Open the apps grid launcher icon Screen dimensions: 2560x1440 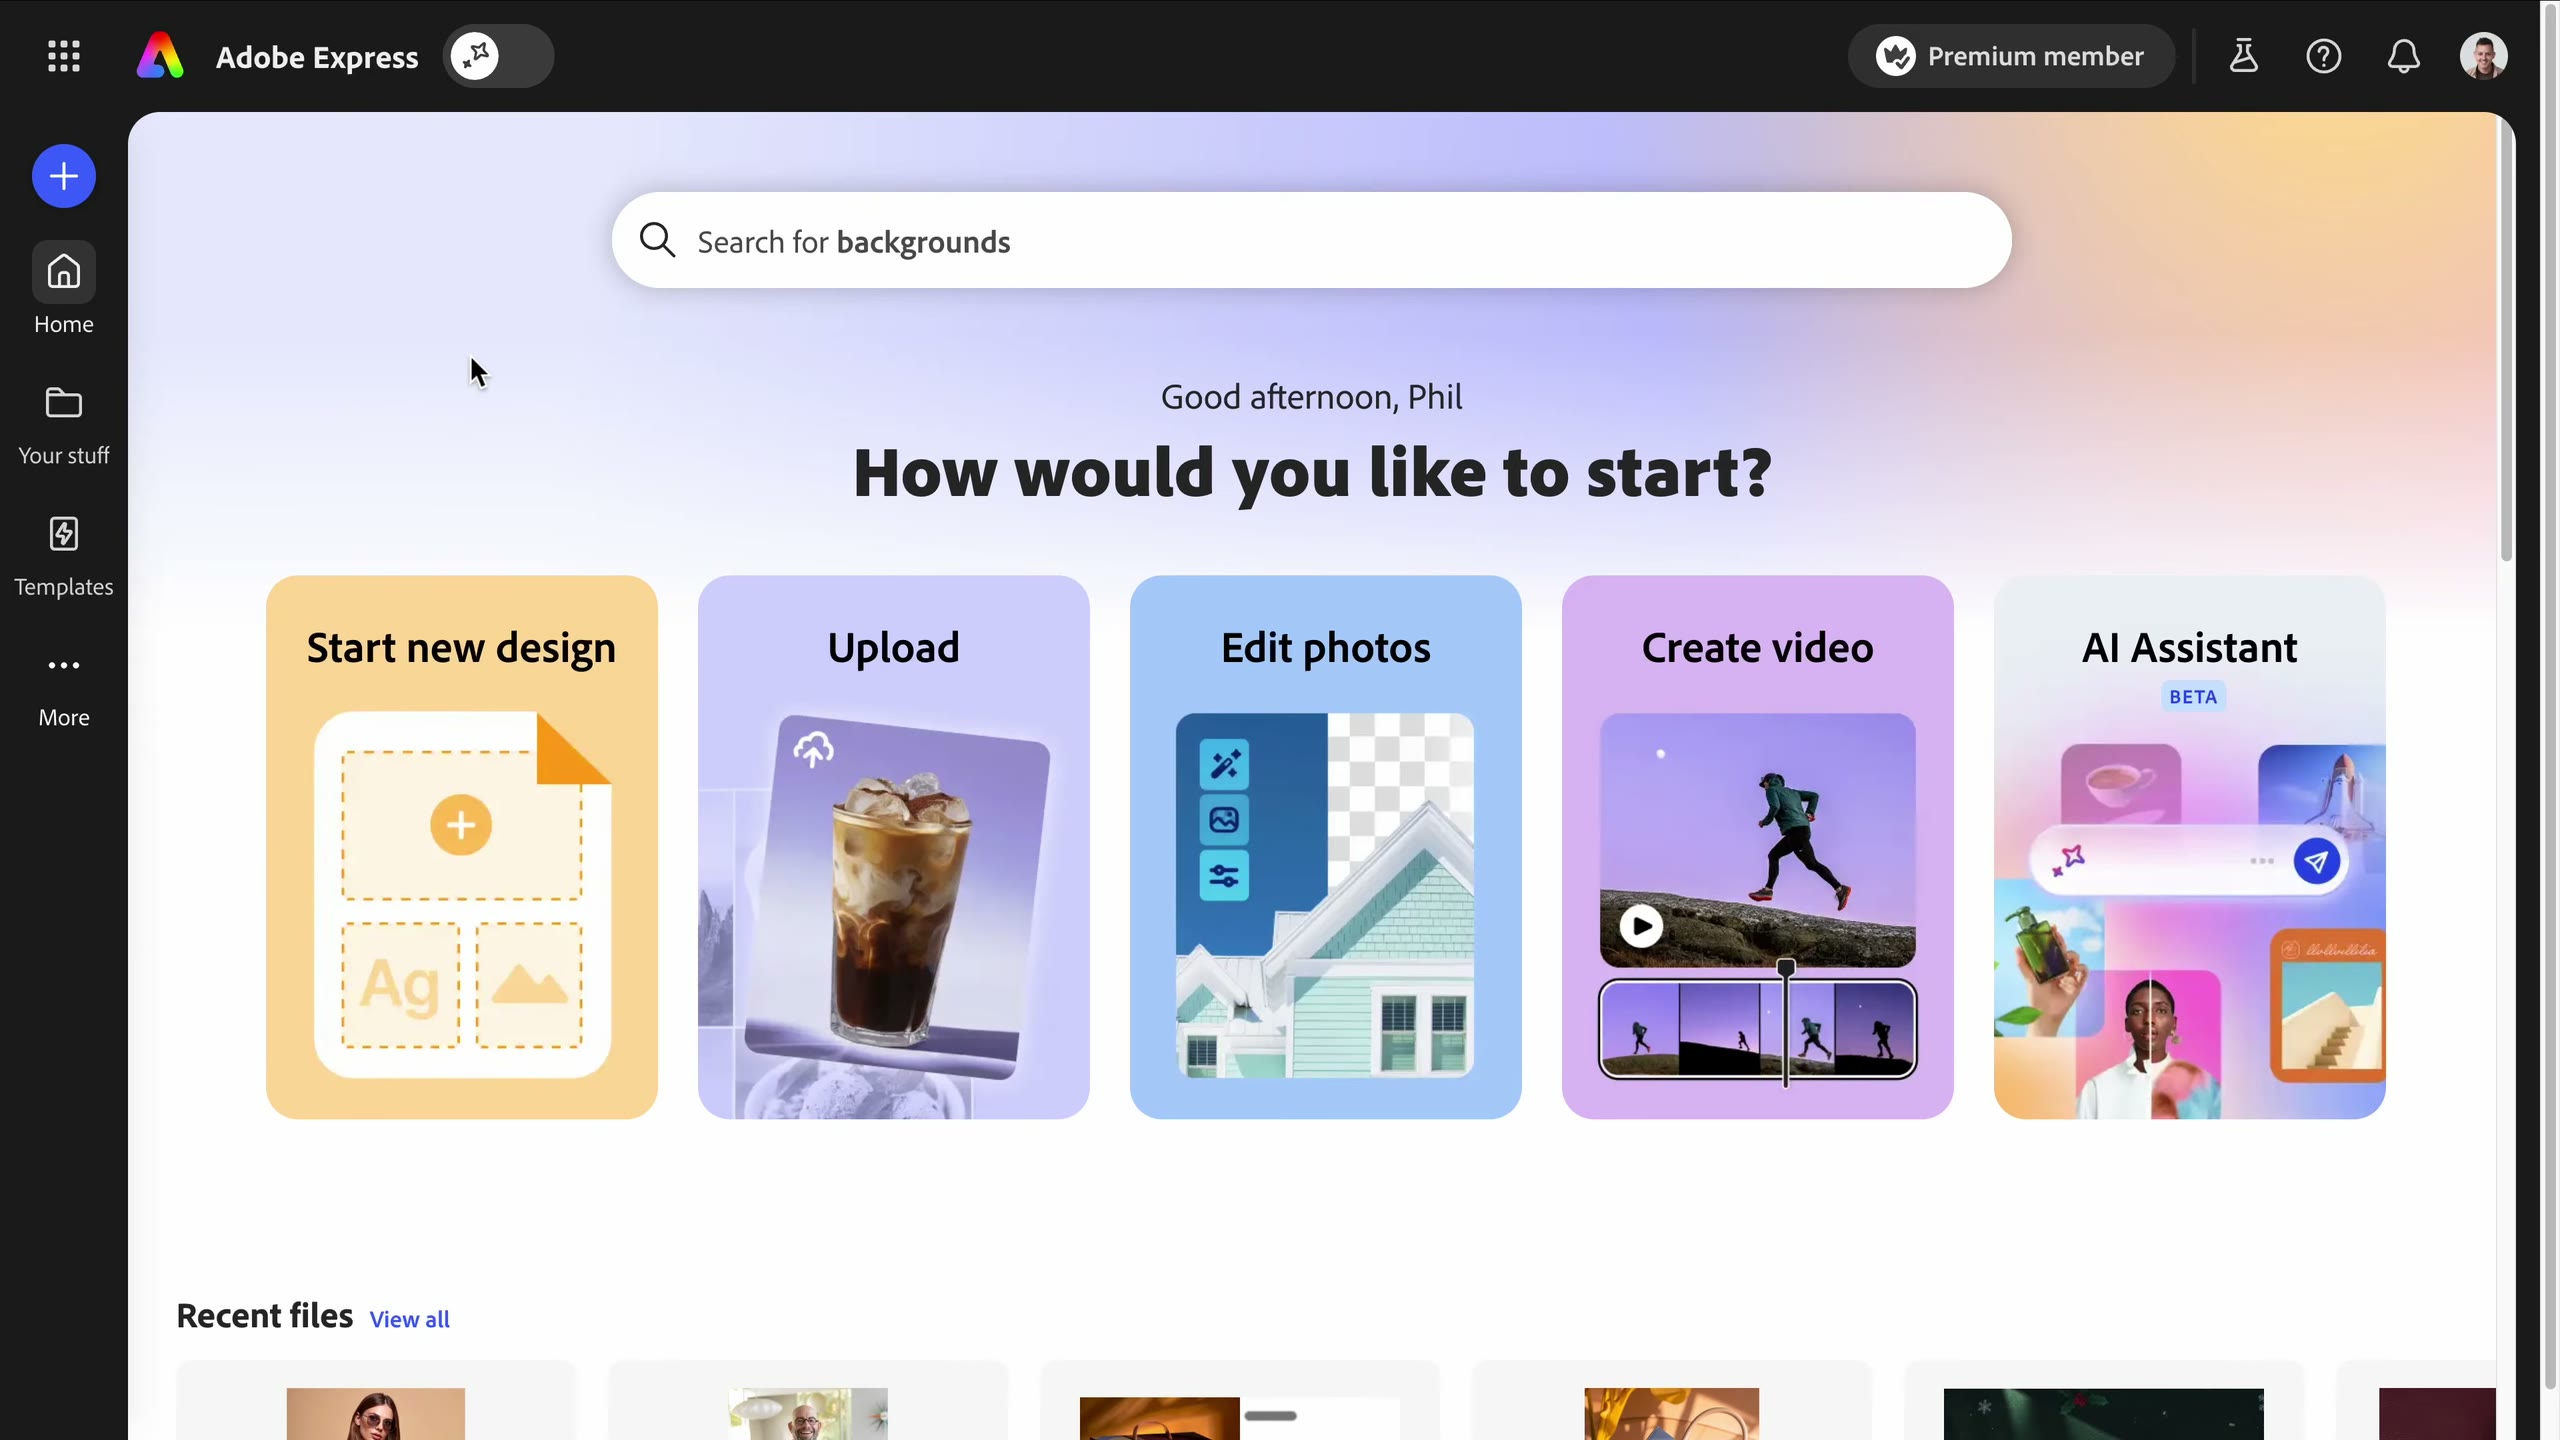click(64, 56)
